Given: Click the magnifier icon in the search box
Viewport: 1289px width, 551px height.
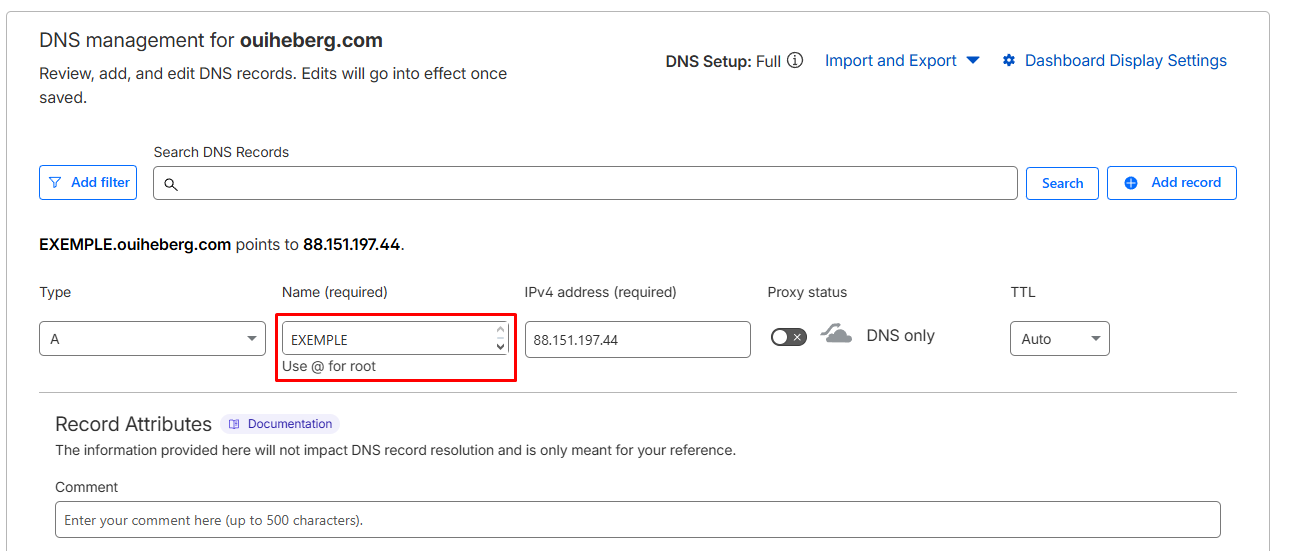Looking at the screenshot, I should (x=171, y=184).
